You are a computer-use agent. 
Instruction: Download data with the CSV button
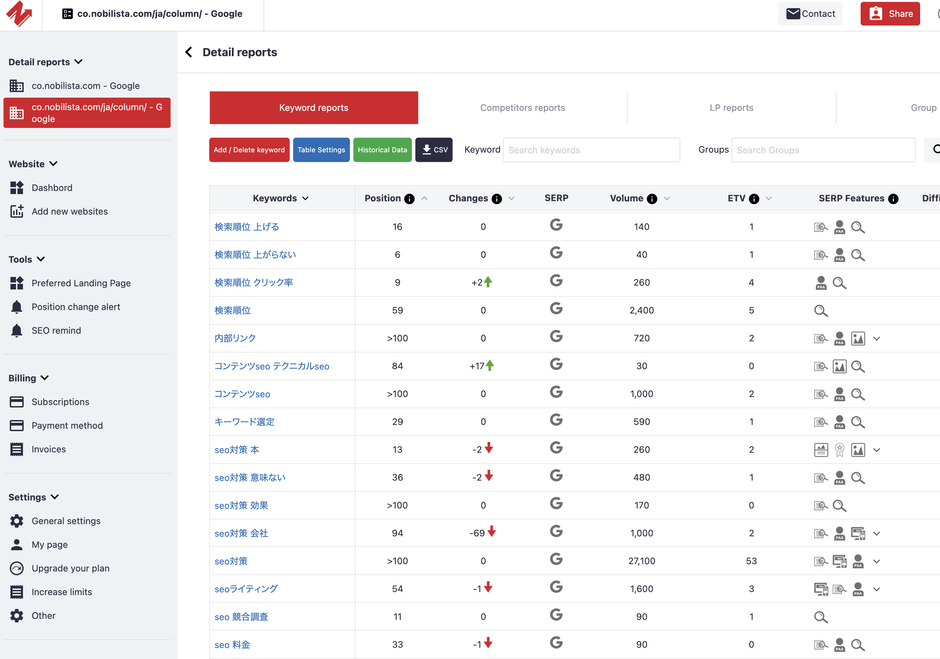coord(434,150)
